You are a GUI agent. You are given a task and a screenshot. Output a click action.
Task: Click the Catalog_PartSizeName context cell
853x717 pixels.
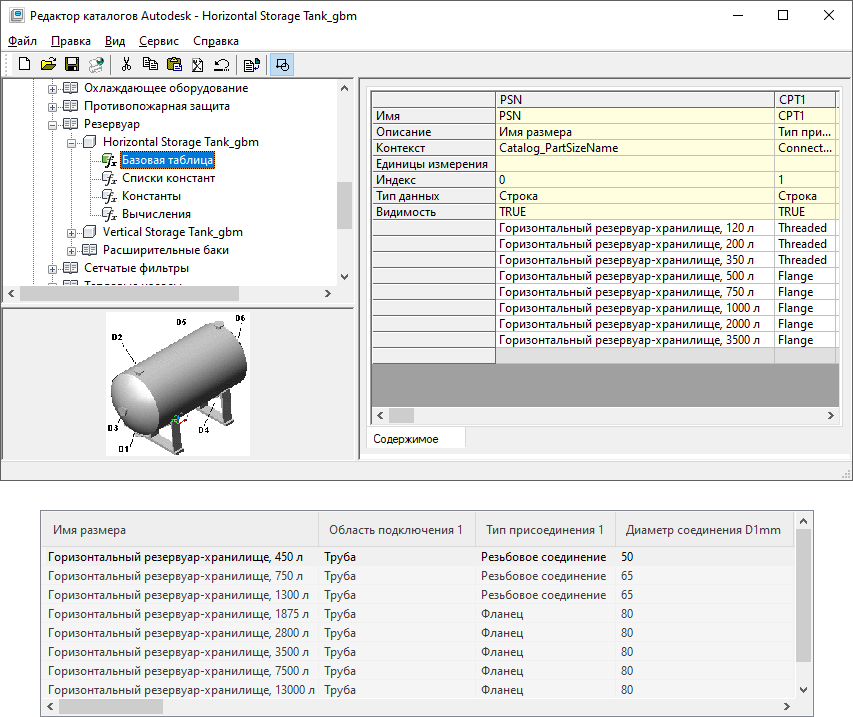click(x=635, y=148)
